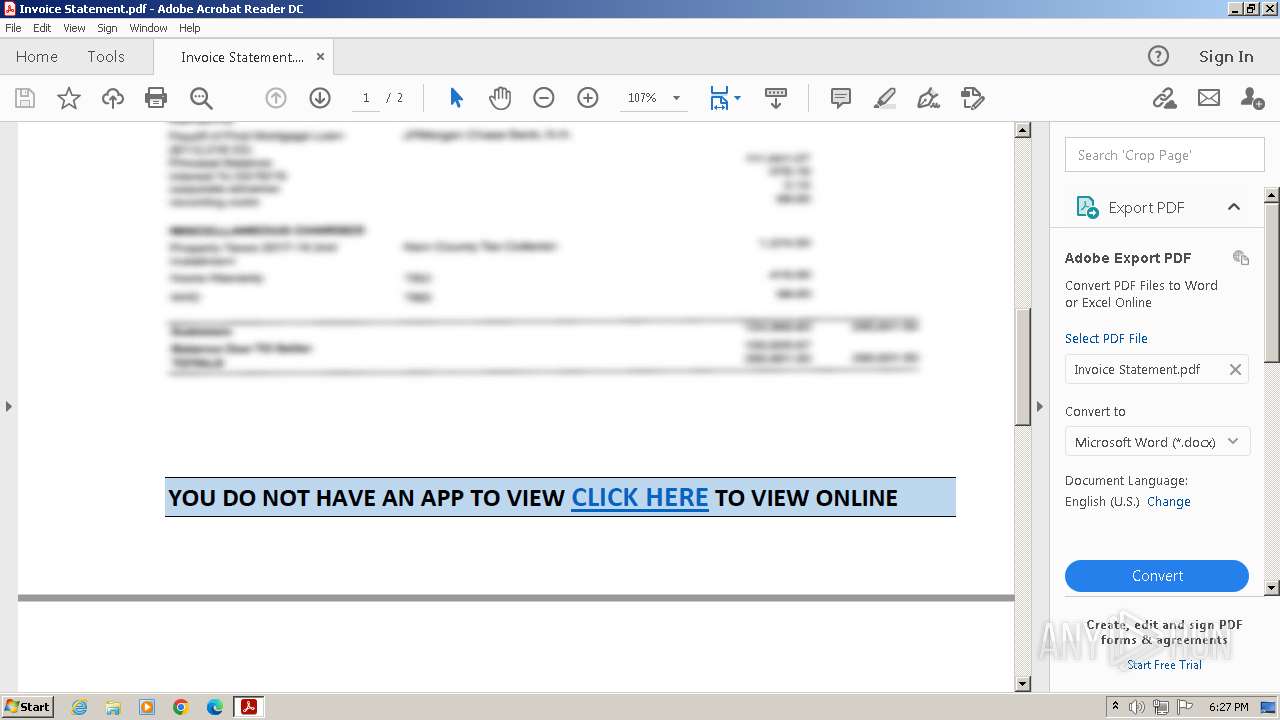
Task: Click the tools pane scrollbar thumb
Action: point(1272,281)
